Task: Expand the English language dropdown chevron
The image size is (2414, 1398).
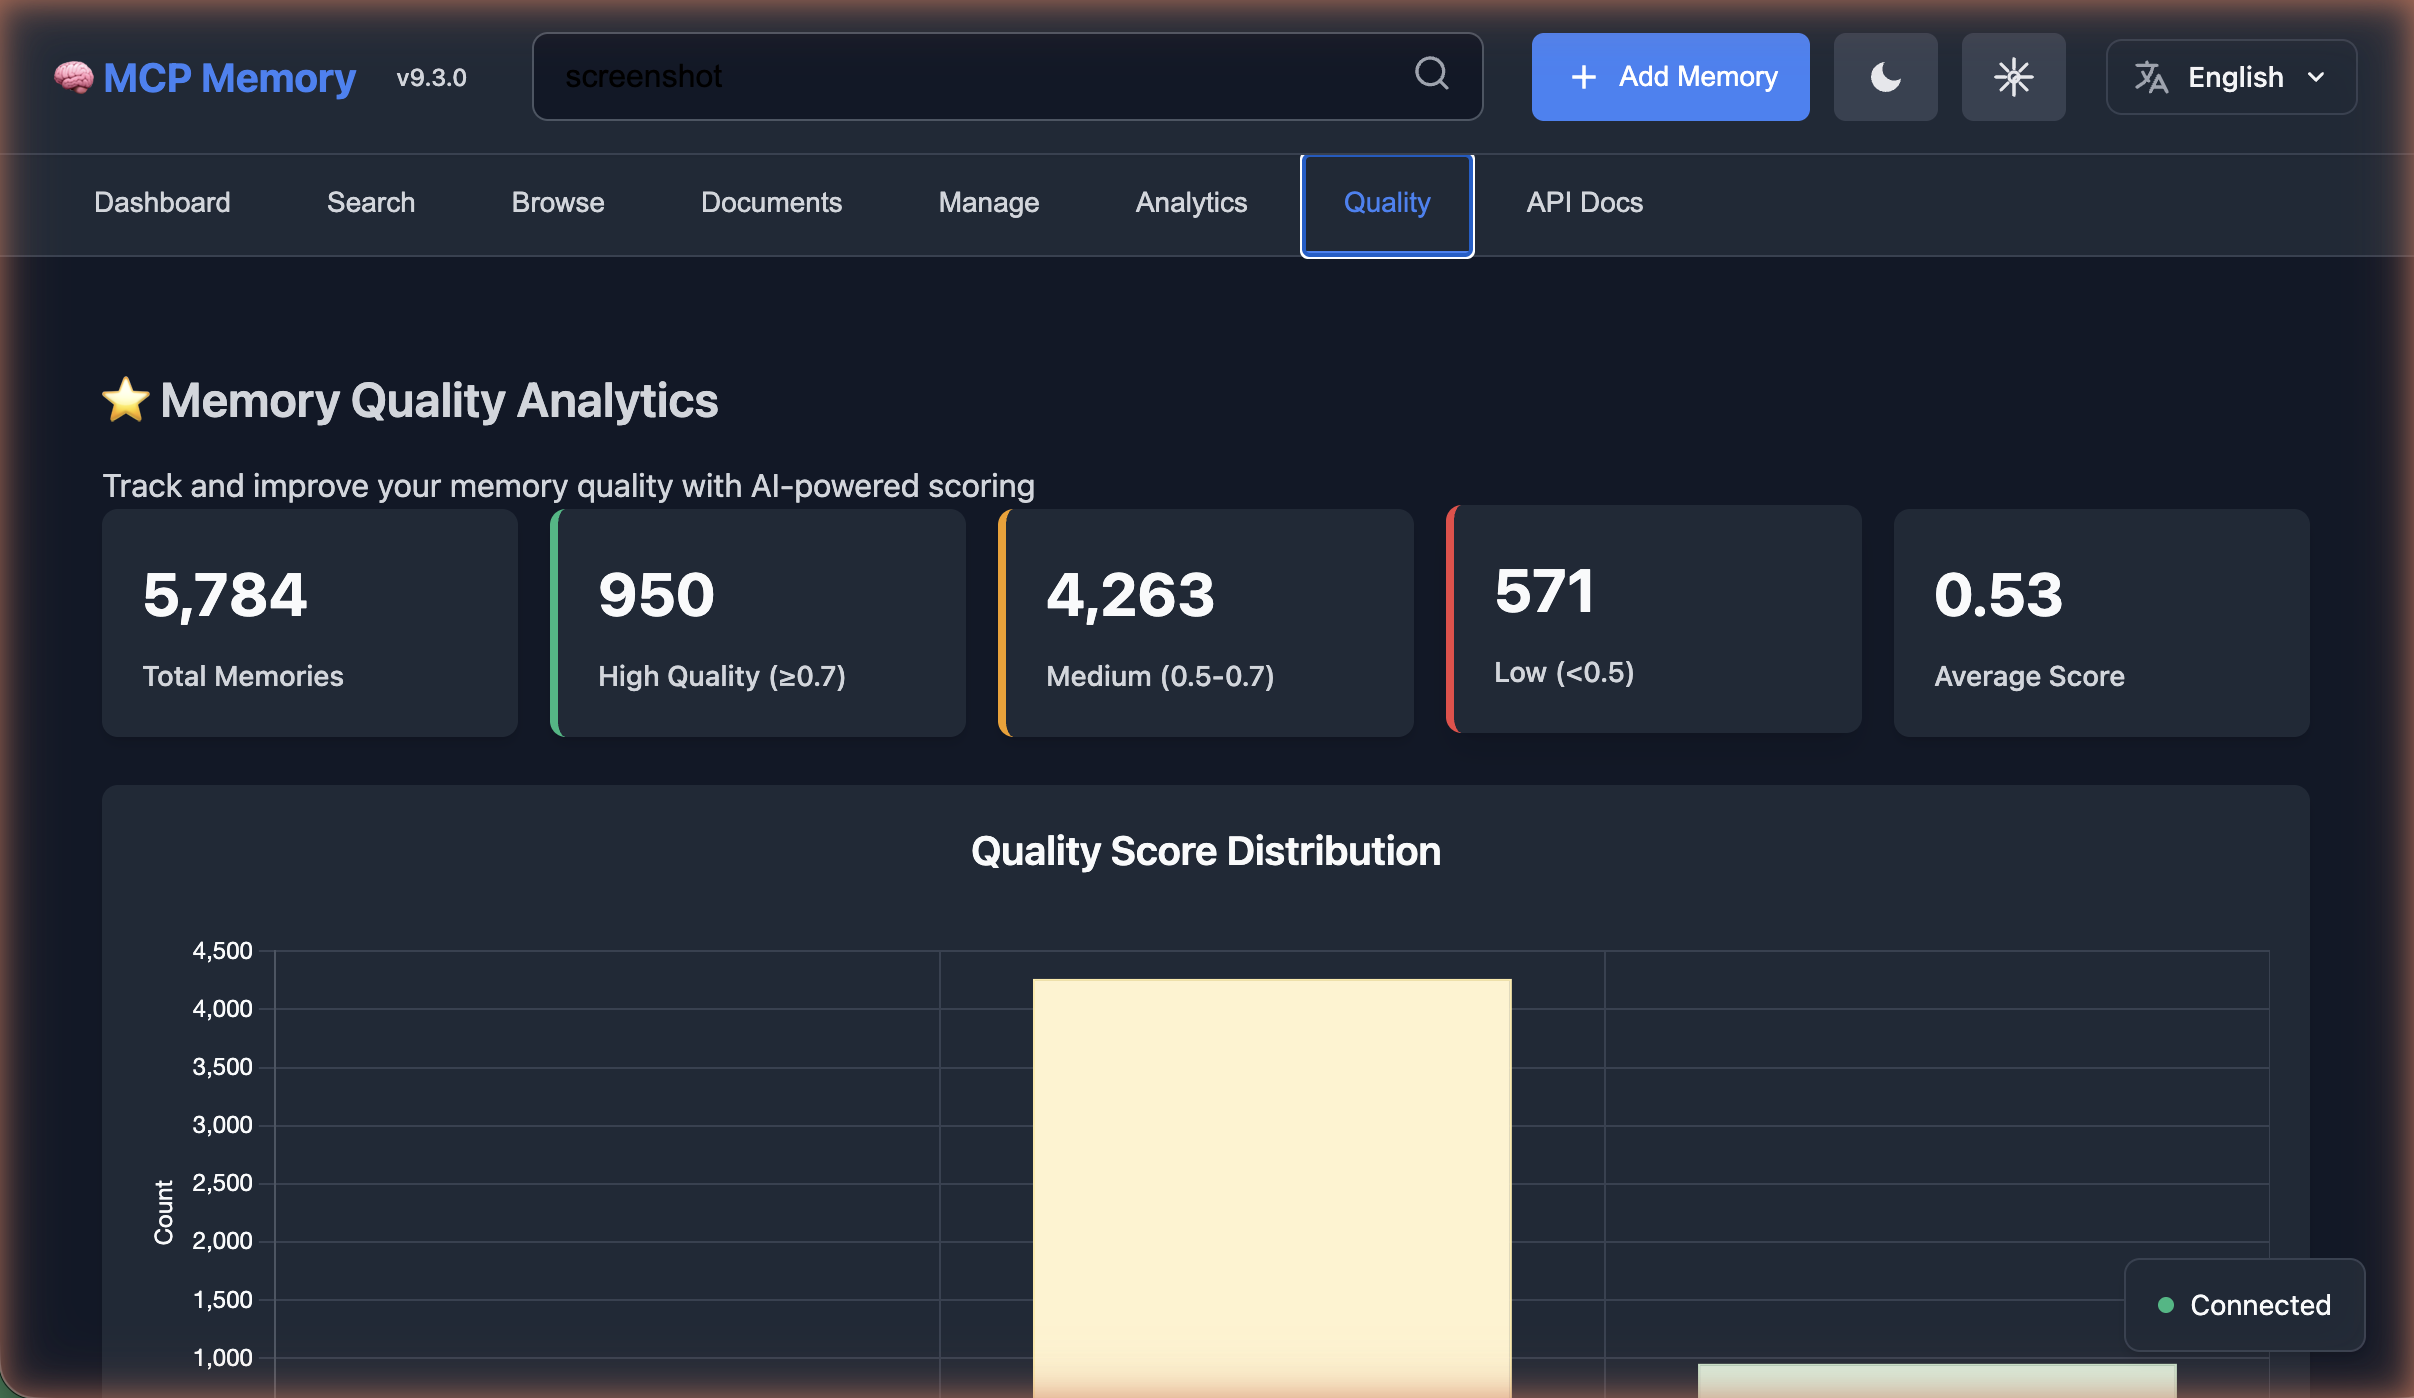Action: tap(2316, 77)
